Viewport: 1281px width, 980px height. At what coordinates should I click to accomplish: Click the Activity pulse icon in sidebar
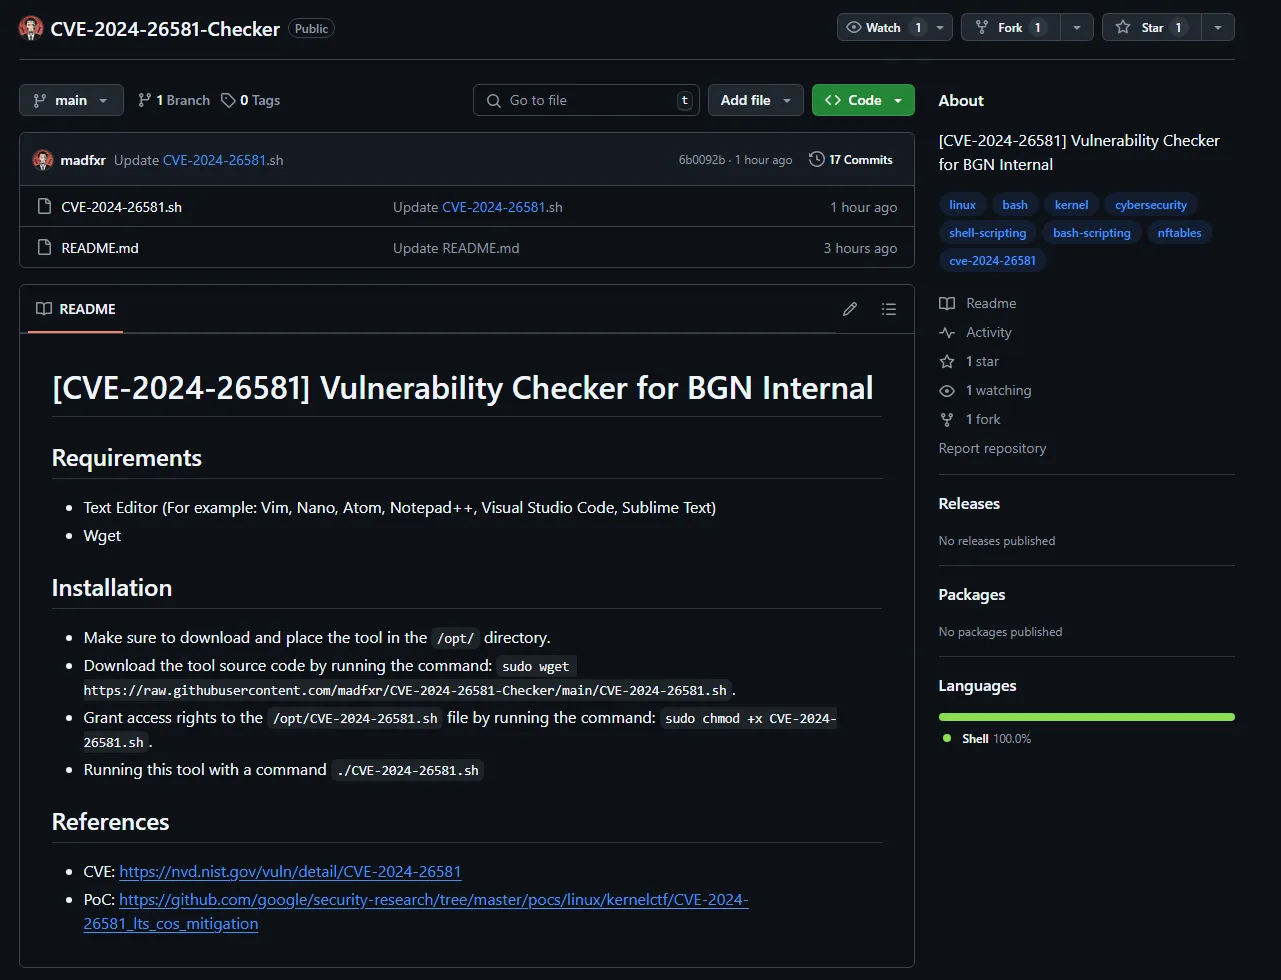point(946,332)
